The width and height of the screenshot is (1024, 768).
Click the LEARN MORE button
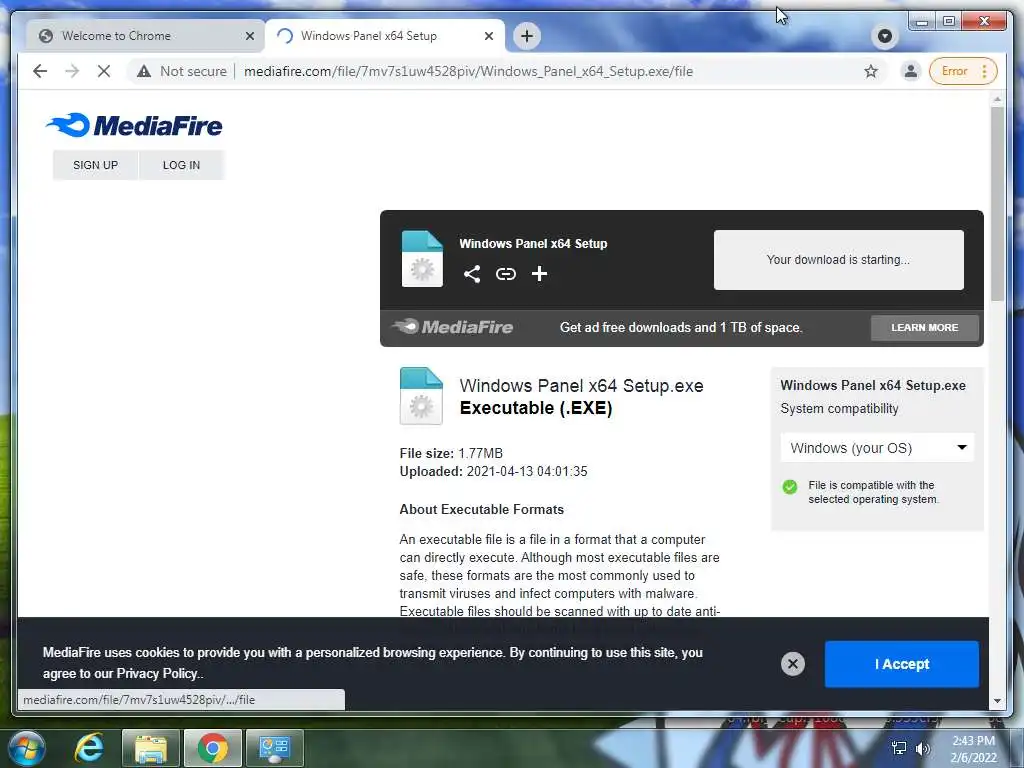coord(925,328)
